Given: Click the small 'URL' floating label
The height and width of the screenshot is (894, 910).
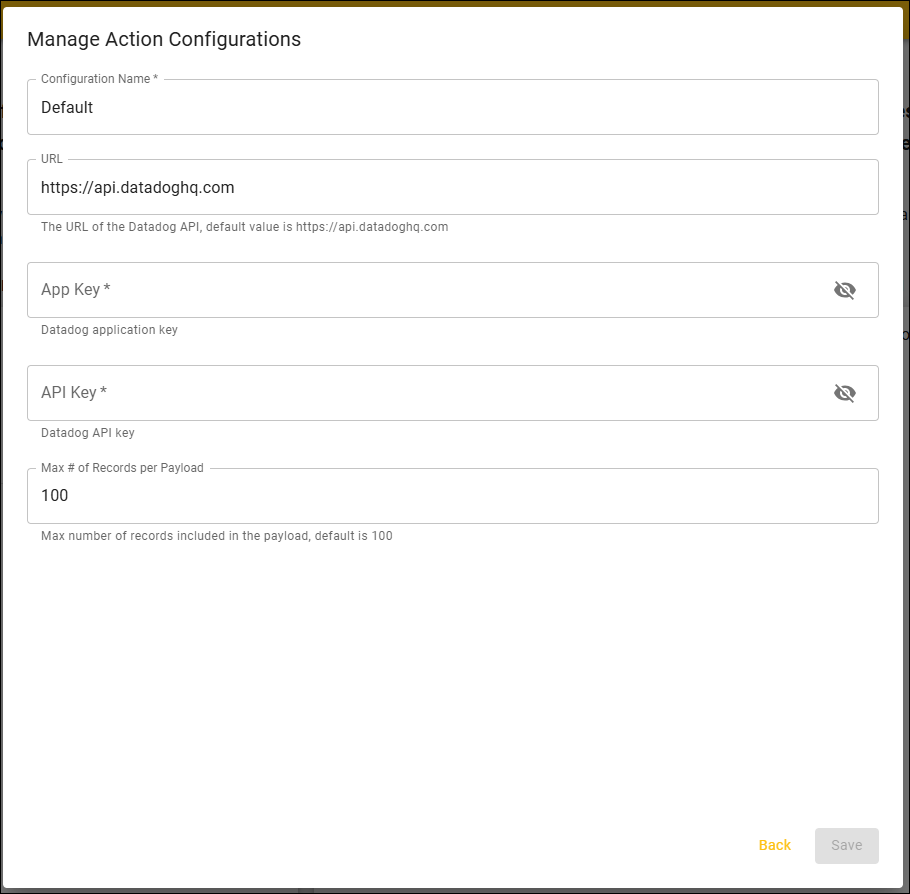Looking at the screenshot, I should tap(52, 159).
